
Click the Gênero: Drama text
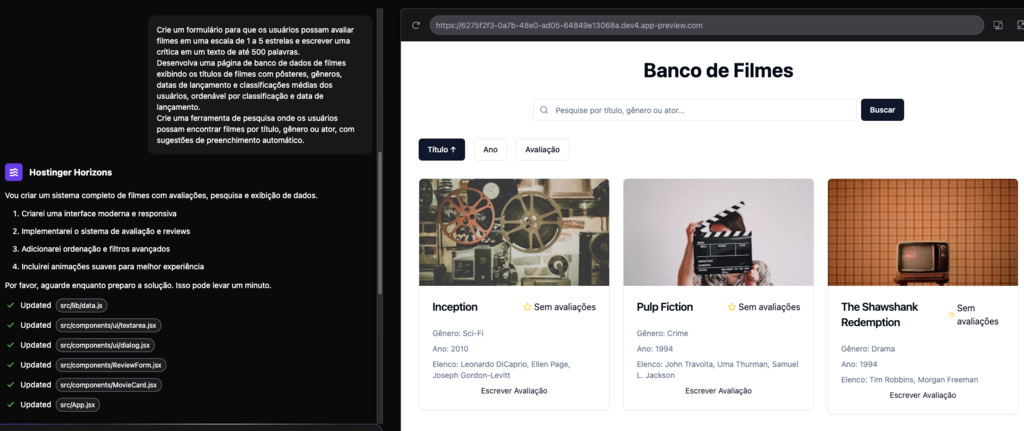tap(868, 349)
